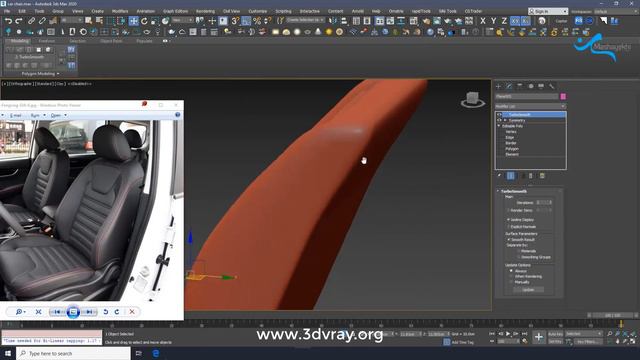The width and height of the screenshot is (640, 360).
Task: Collapse the Editable Poly sub-object tree
Action: point(499,126)
